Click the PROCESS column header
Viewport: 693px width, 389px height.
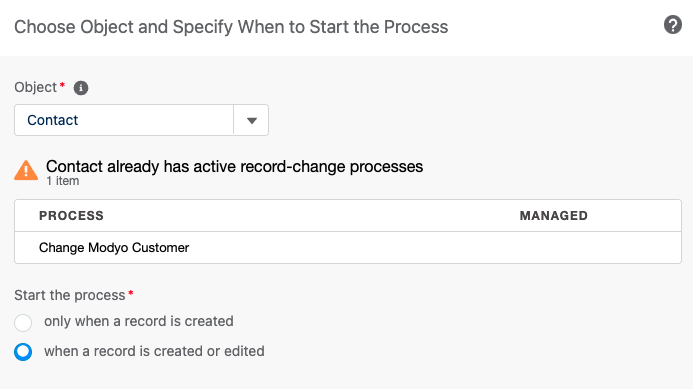click(71, 216)
